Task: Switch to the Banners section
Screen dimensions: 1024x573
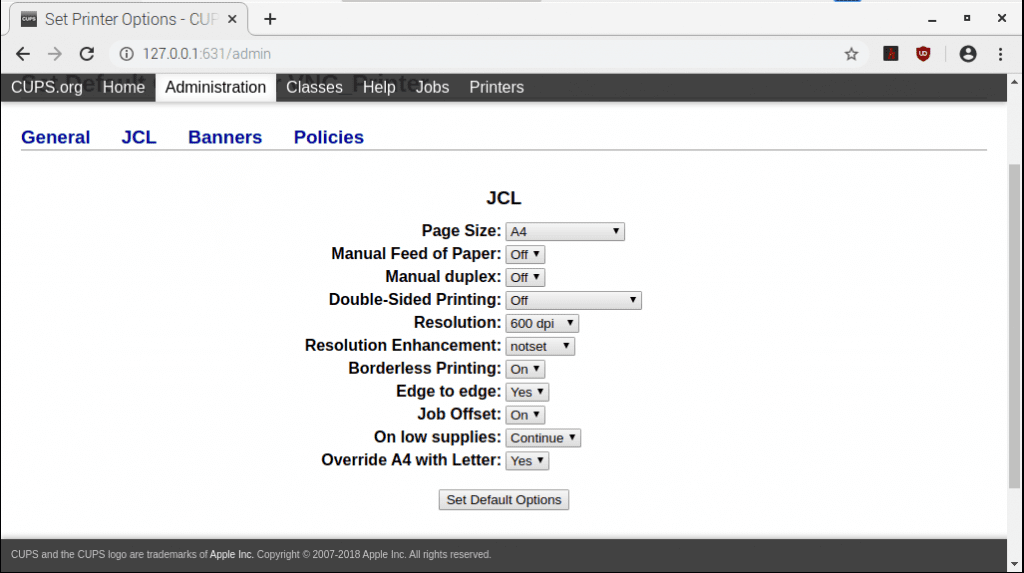Action: click(x=225, y=138)
